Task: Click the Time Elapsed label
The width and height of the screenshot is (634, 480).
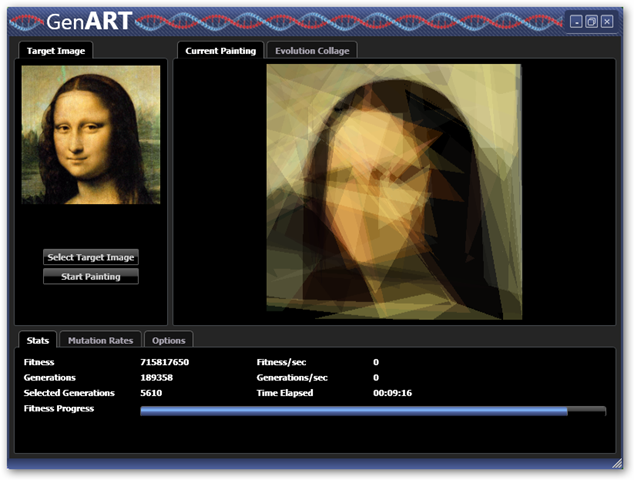Action: coord(285,393)
